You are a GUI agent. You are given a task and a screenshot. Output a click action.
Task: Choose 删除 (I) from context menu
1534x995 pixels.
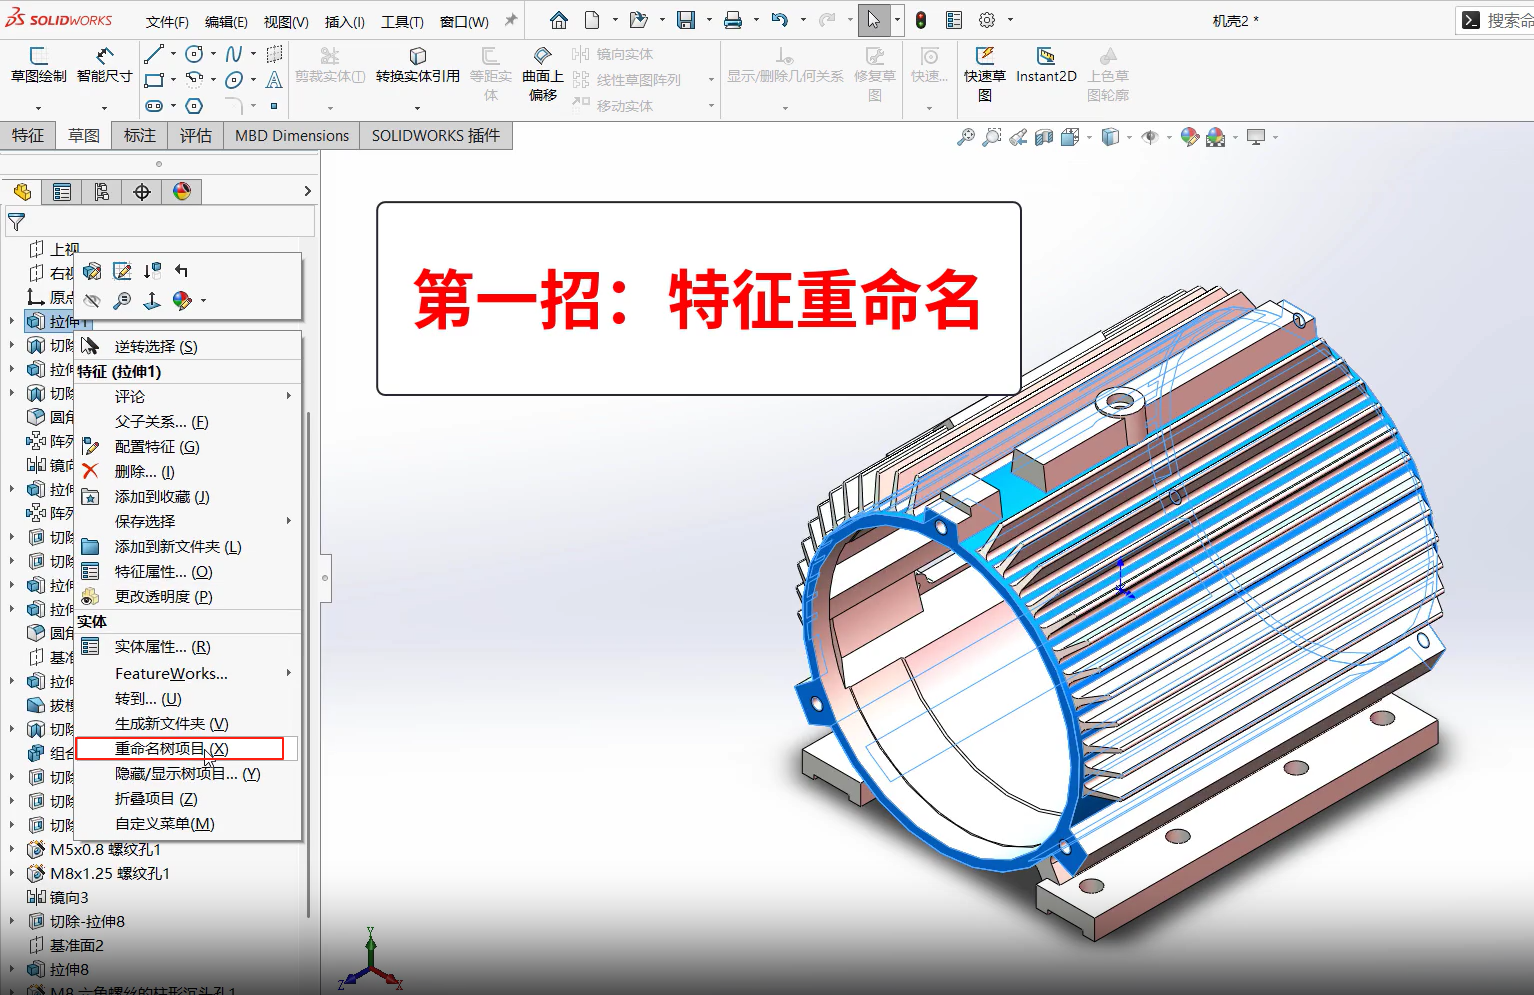pyautogui.click(x=188, y=471)
